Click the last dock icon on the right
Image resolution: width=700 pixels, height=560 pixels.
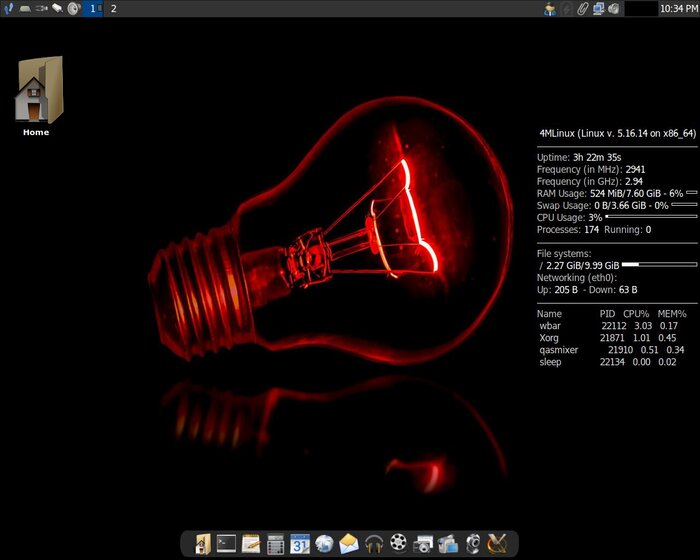pos(497,544)
